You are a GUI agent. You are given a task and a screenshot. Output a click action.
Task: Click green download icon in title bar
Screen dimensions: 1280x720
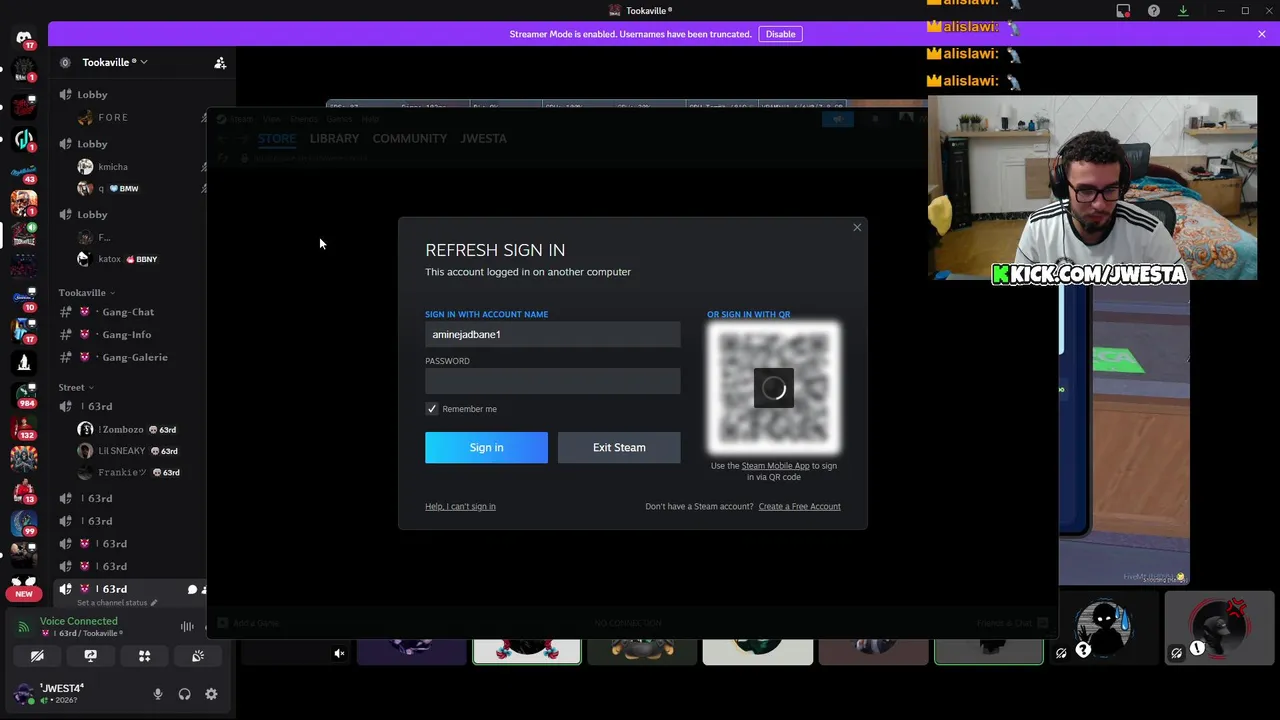(1183, 11)
